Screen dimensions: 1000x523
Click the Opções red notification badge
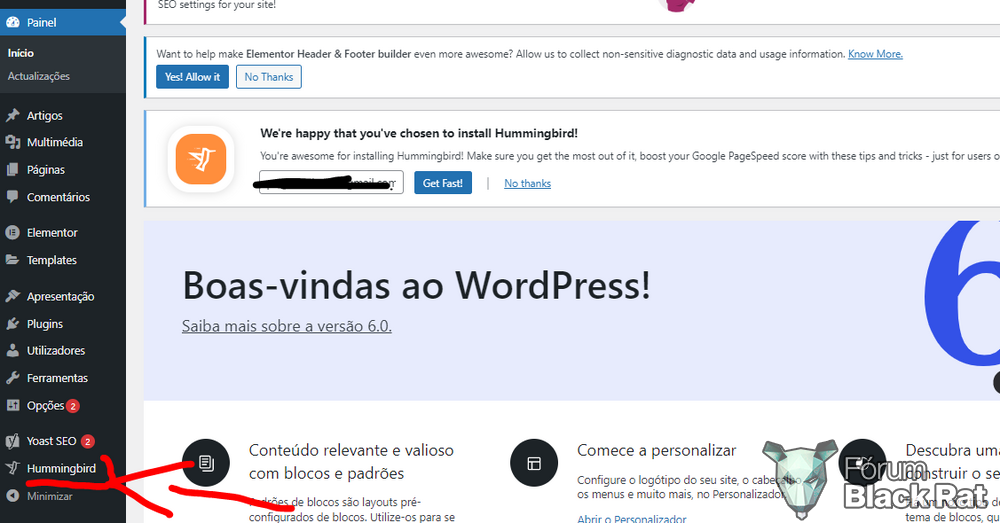pos(73,406)
